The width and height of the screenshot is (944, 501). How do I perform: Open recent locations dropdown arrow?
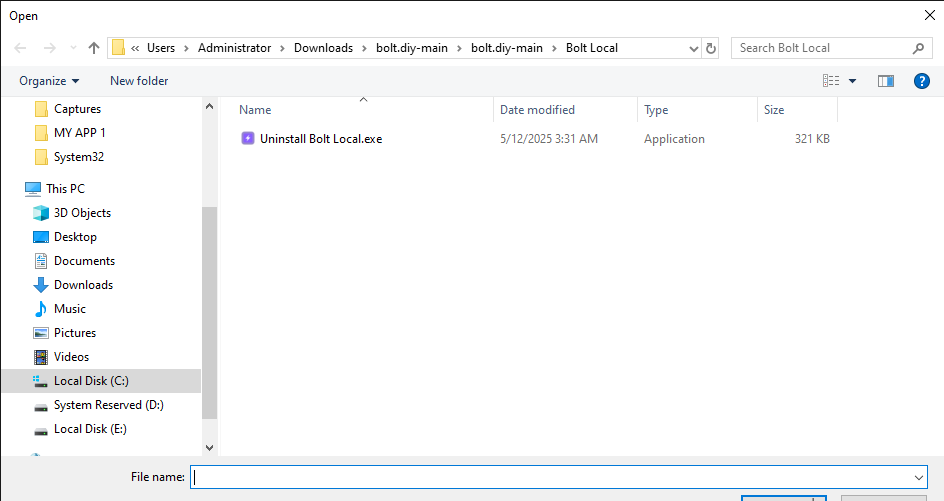point(73,48)
